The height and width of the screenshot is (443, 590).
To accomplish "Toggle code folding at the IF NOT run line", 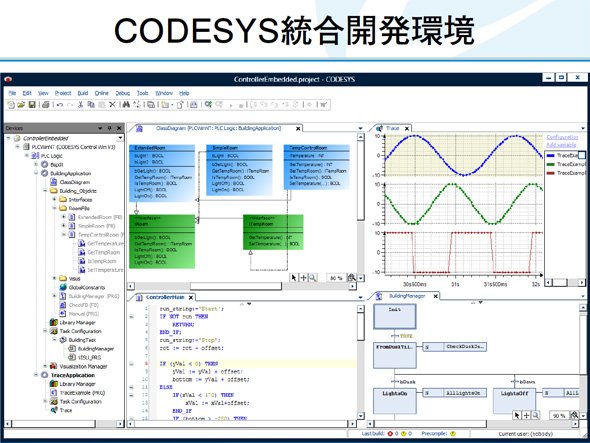I will pos(132,317).
